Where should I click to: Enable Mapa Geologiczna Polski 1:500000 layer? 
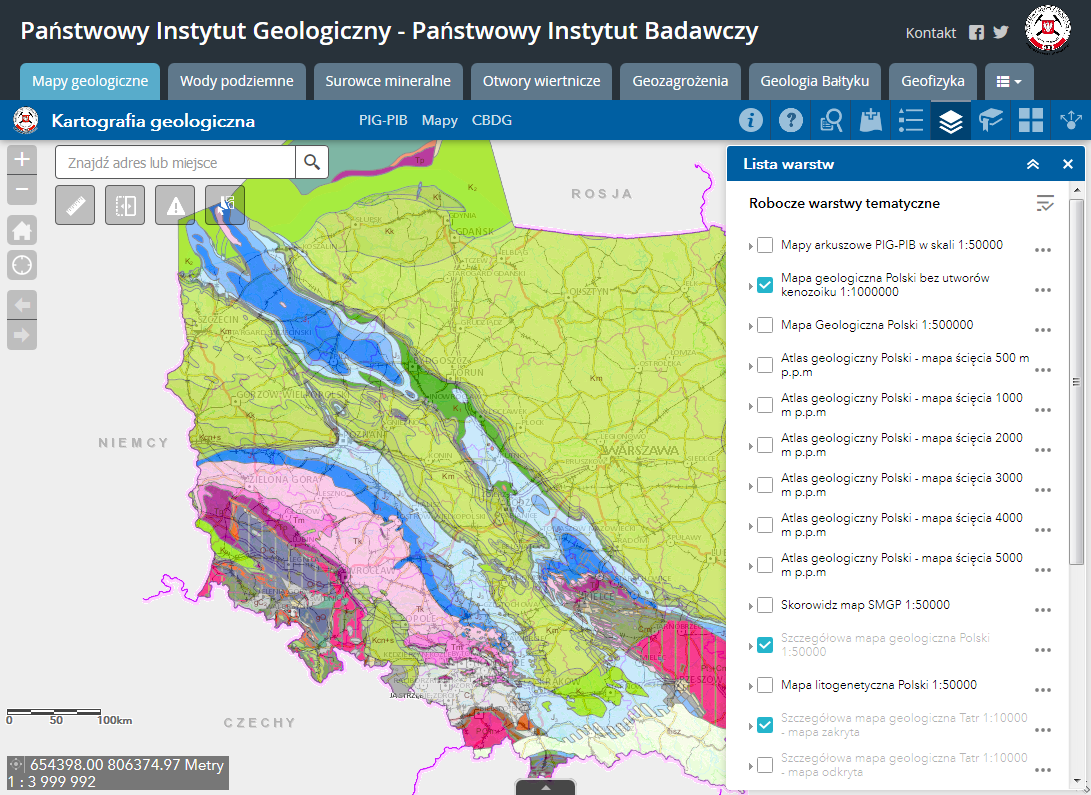coord(765,325)
